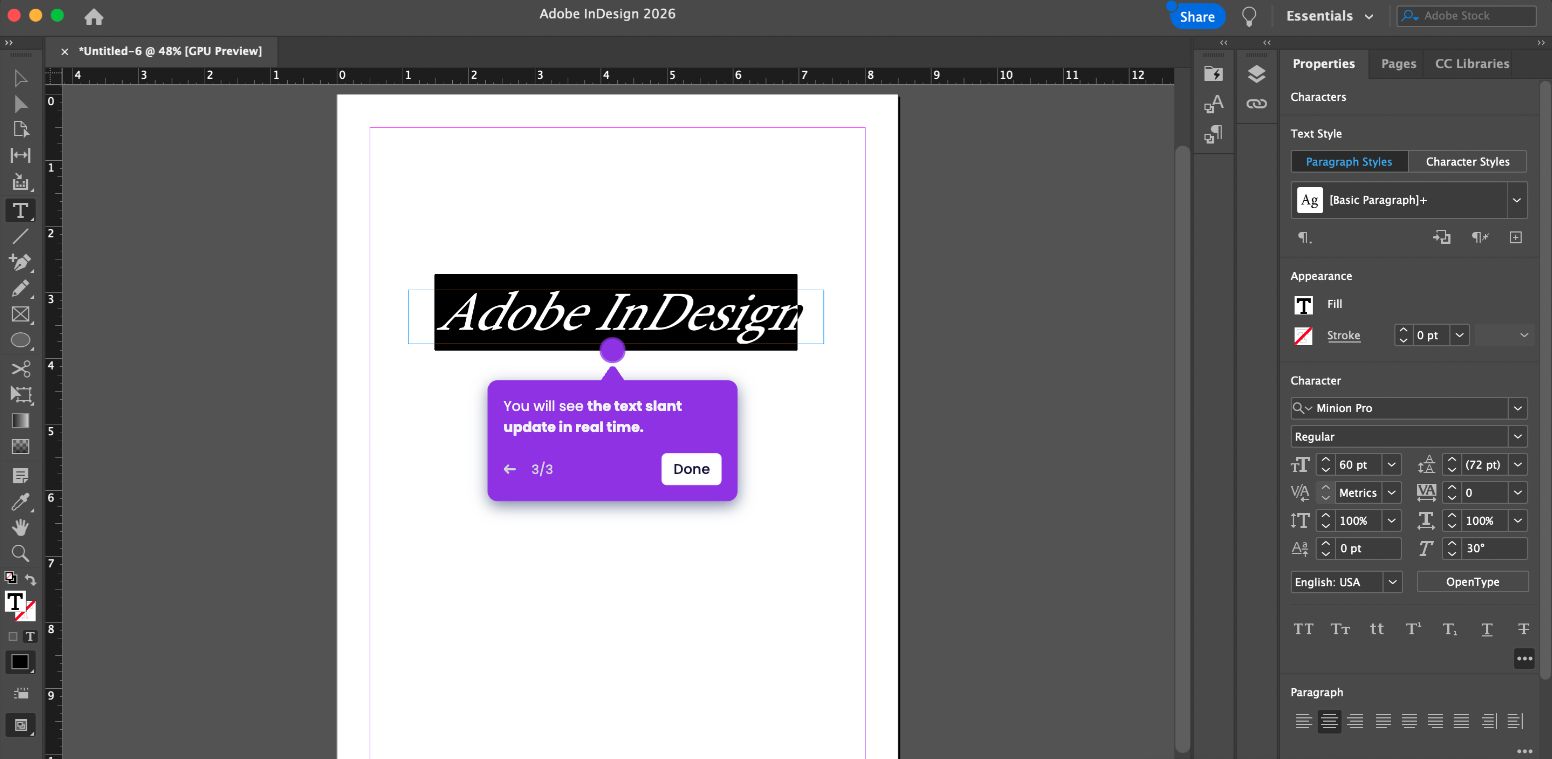Image resolution: width=1552 pixels, height=759 pixels.
Task: Select the Type tool
Action: [20, 210]
